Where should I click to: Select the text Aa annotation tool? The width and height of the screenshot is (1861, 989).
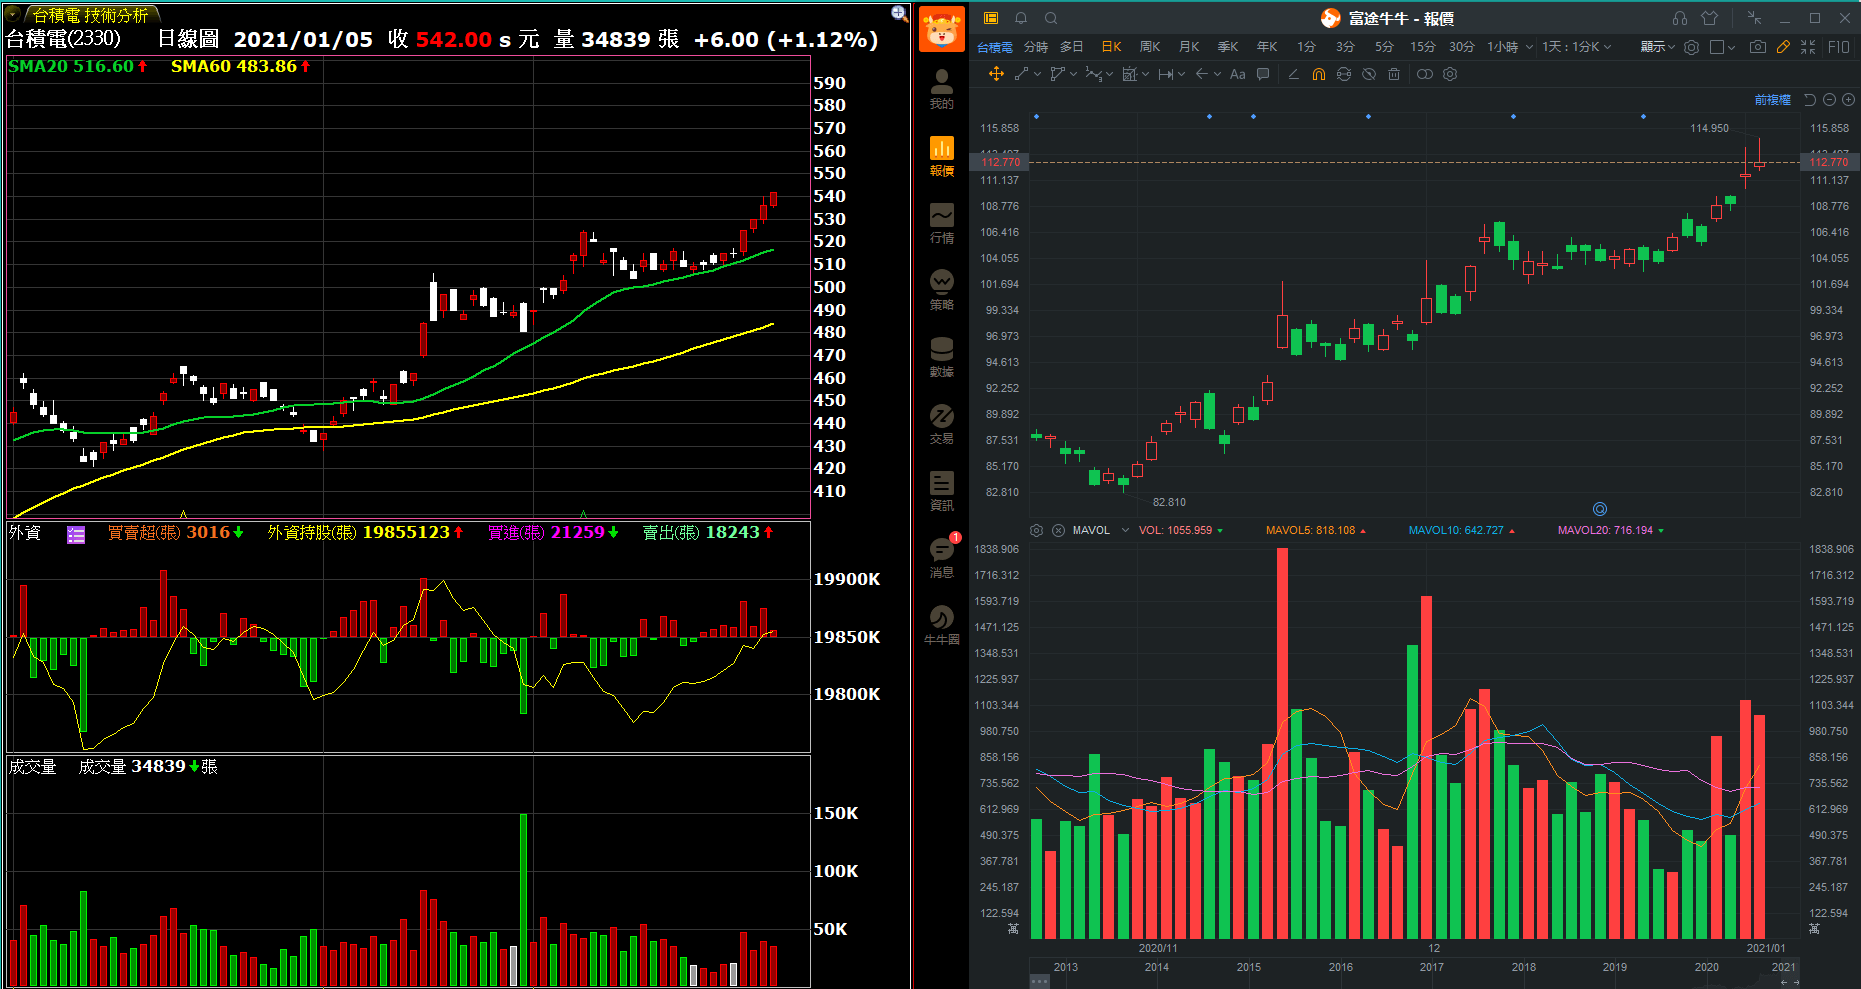[x=1238, y=74]
